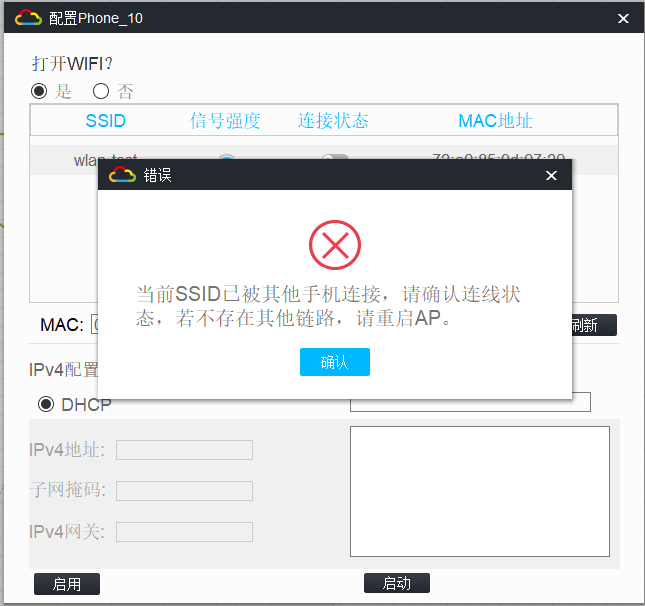The width and height of the screenshot is (645, 606).
Task: Close the 配置Phone_10 window
Action: [x=623, y=18]
